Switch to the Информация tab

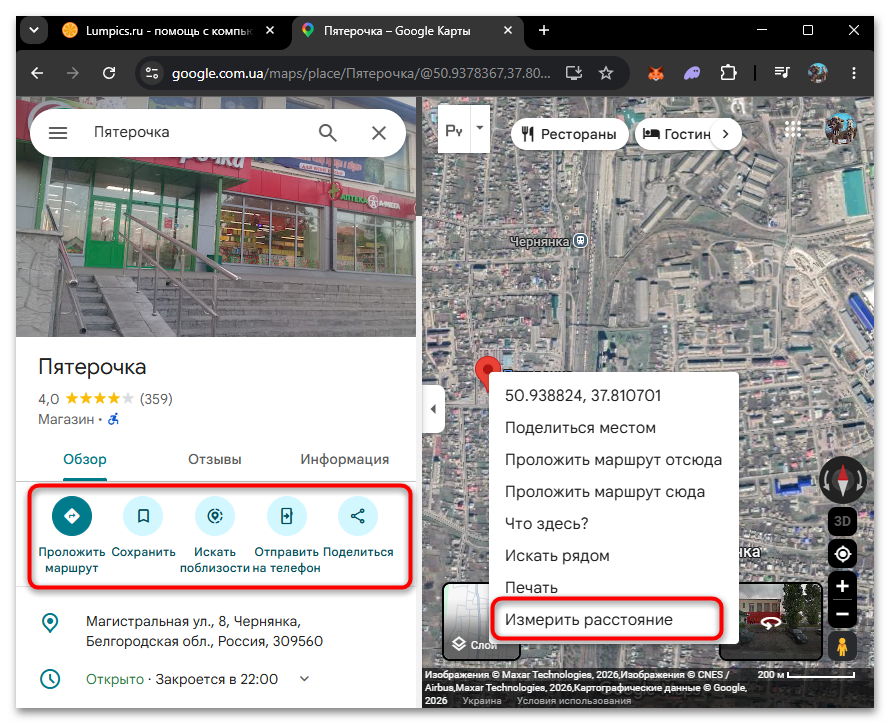pyautogui.click(x=345, y=460)
